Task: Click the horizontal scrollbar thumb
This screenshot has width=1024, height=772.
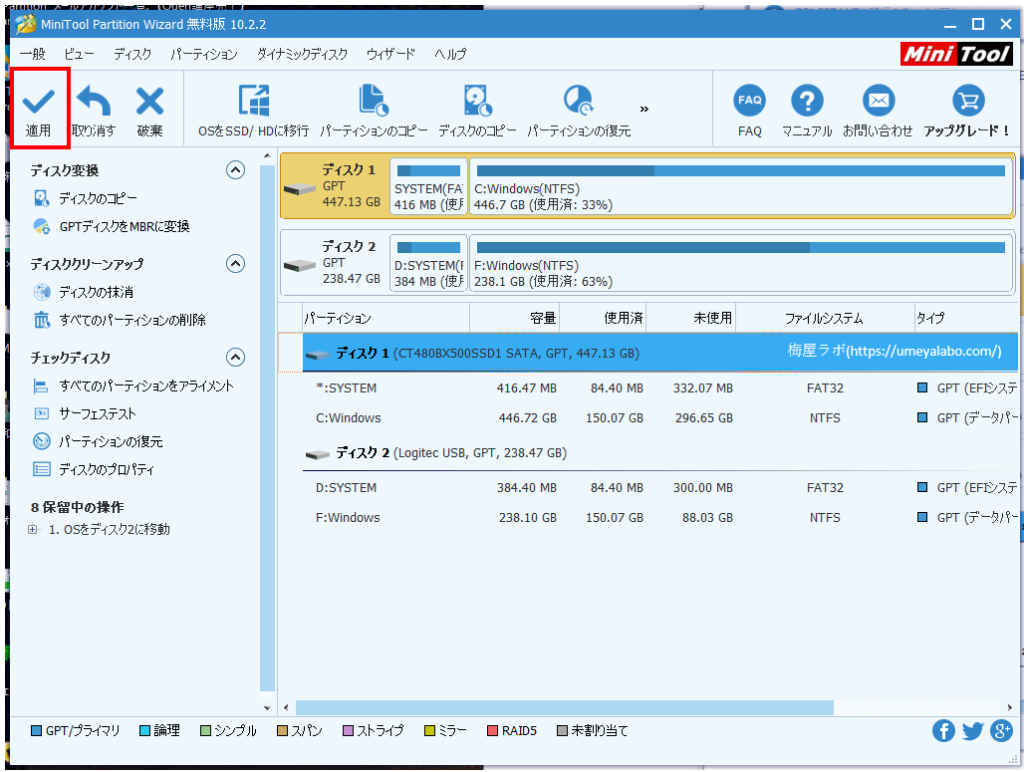Action: (x=564, y=707)
